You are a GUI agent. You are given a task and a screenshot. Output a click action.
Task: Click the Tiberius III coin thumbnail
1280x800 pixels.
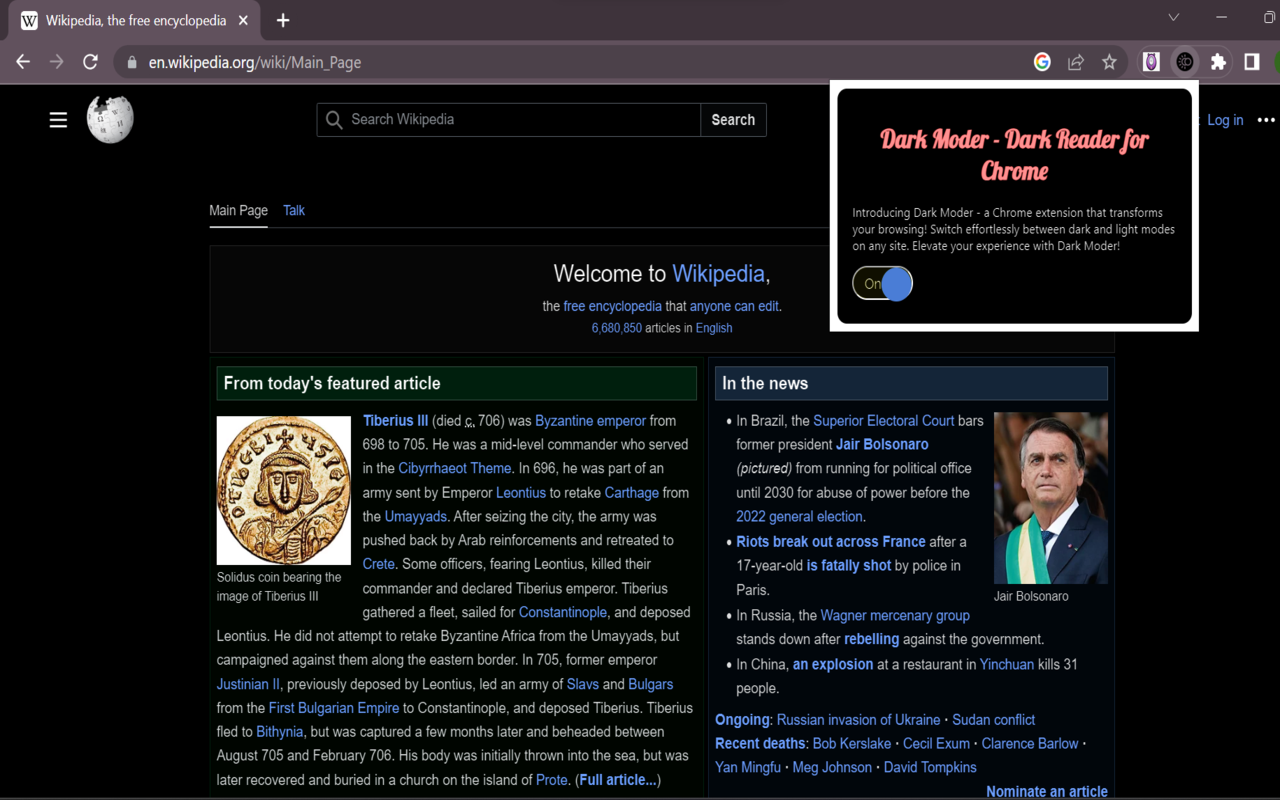click(284, 491)
